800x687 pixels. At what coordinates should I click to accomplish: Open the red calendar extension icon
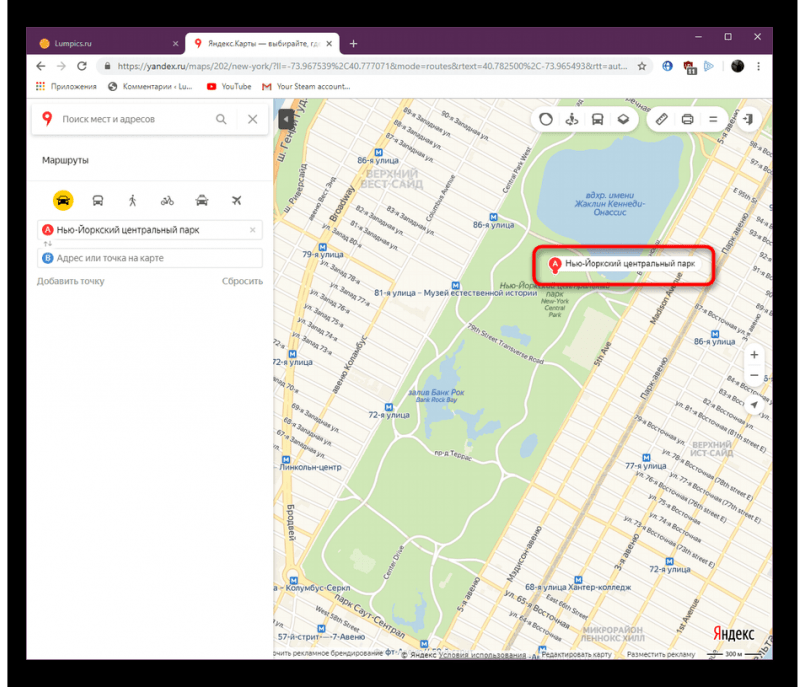pos(689,67)
